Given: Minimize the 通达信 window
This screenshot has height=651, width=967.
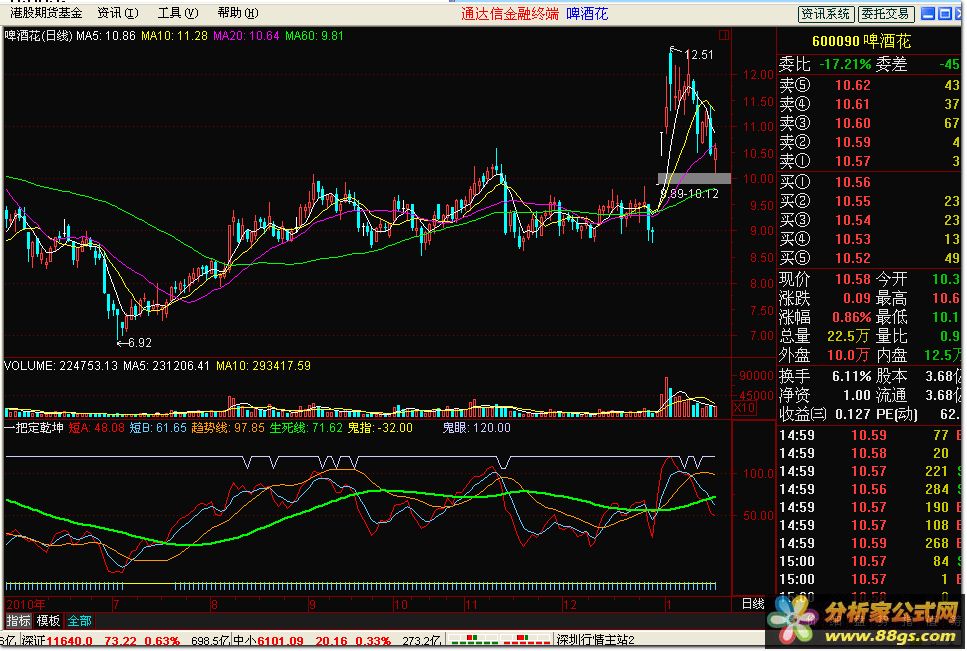Looking at the screenshot, I should tap(927, 14).
